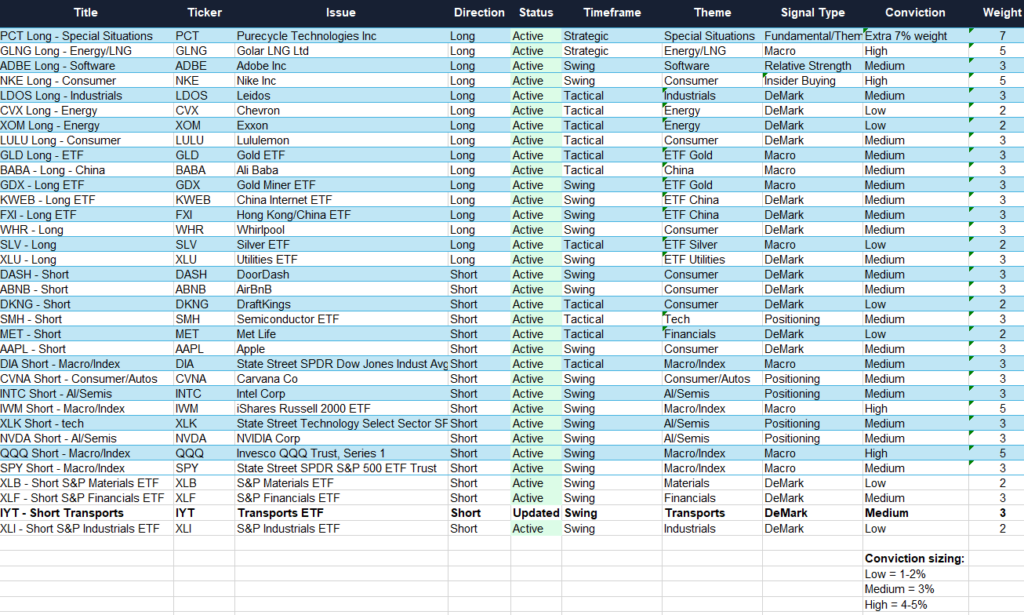Select the 'Gold Miner ETF' issue cell

[341, 185]
